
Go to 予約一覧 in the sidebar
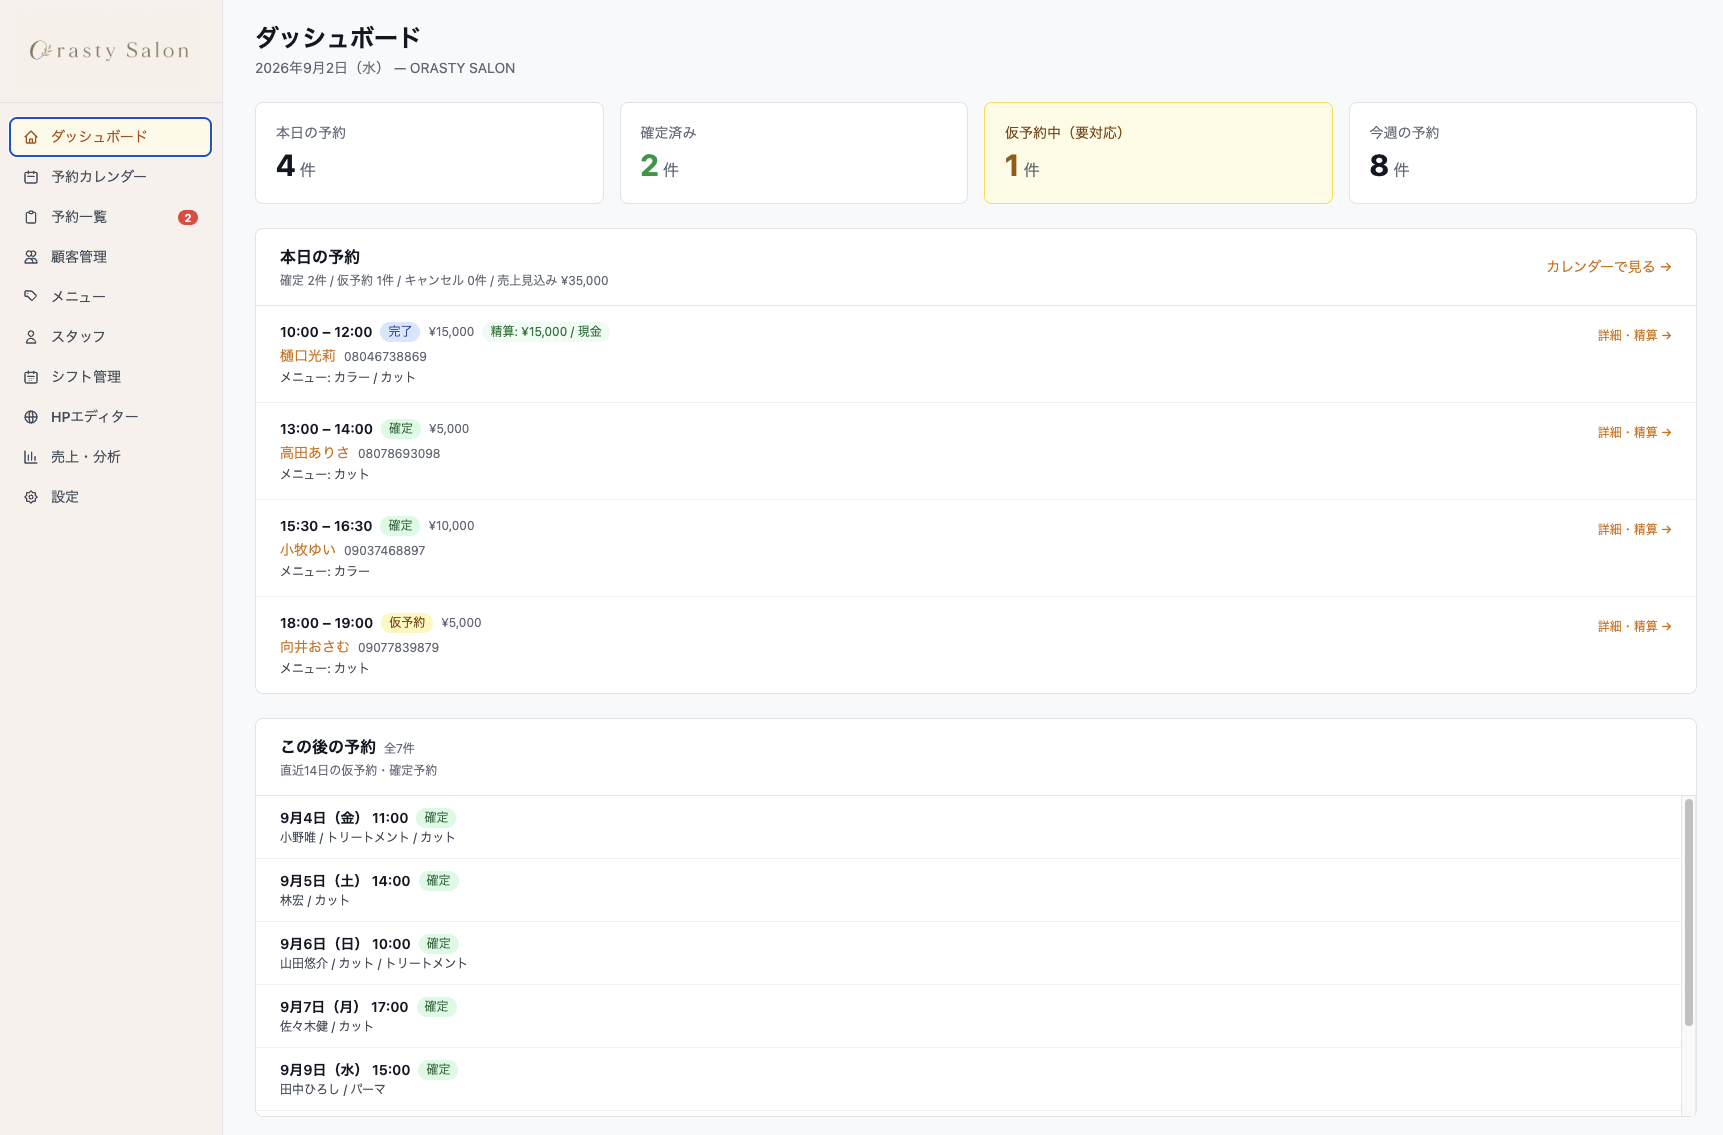[110, 217]
